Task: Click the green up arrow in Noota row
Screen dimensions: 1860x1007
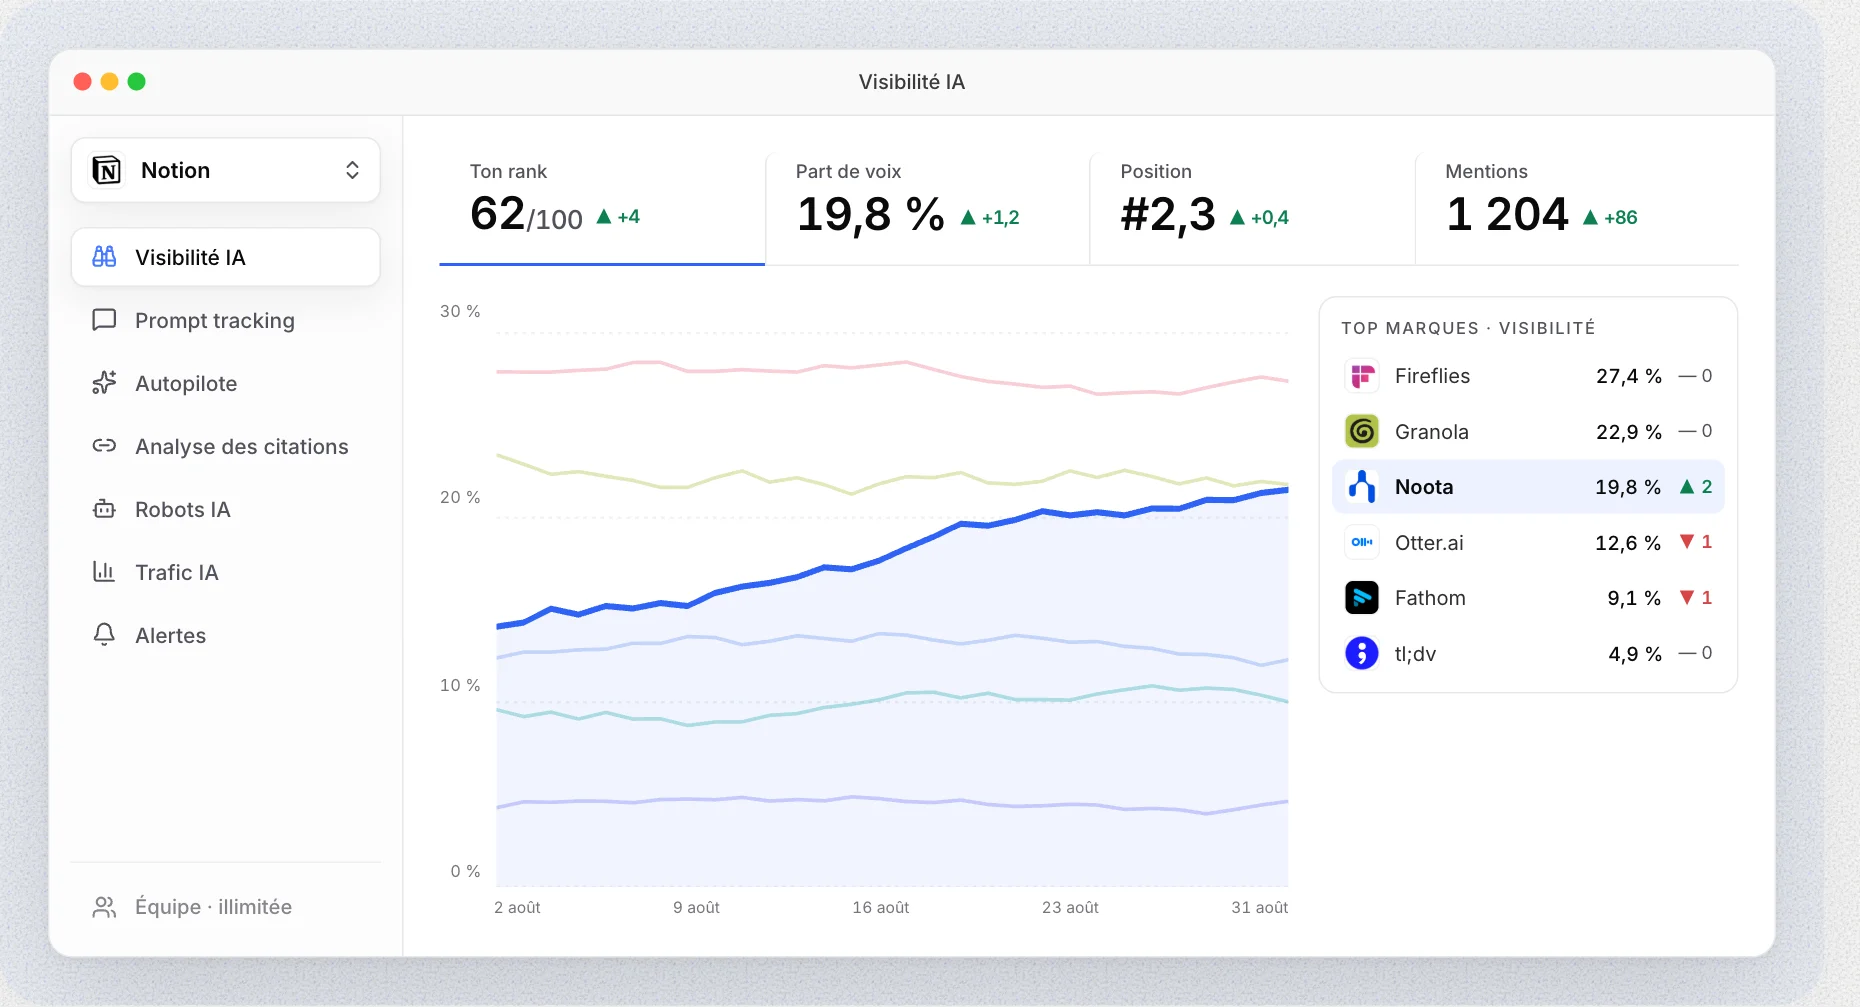Action: tap(1687, 487)
